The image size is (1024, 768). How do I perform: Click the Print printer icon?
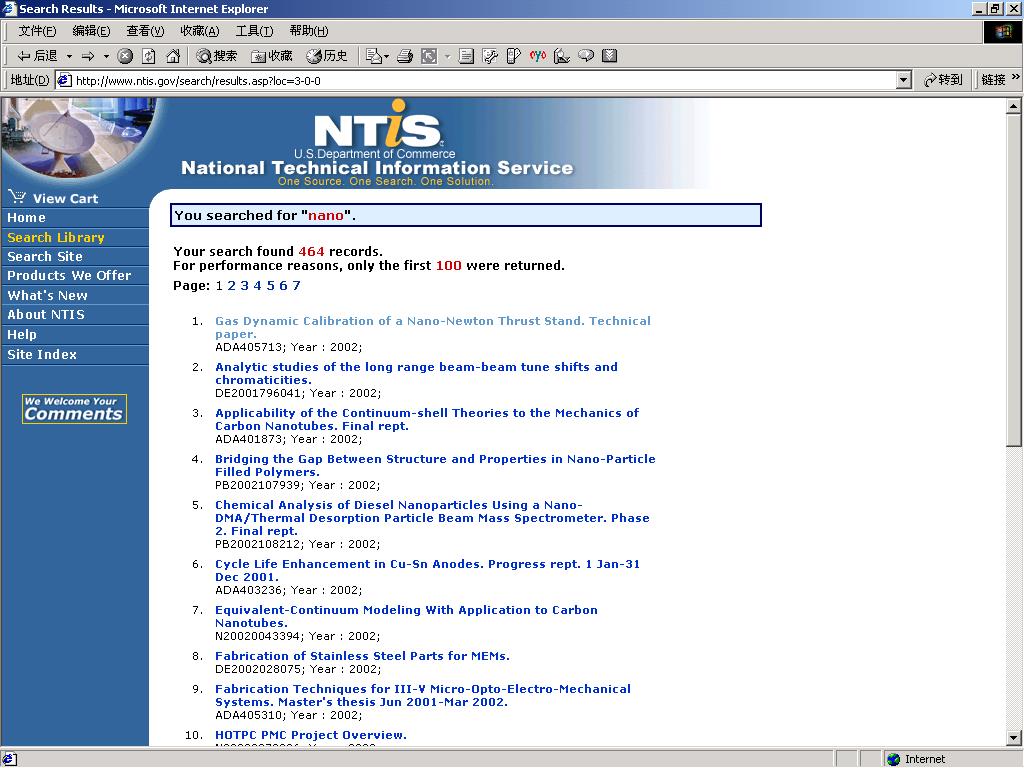pos(405,56)
